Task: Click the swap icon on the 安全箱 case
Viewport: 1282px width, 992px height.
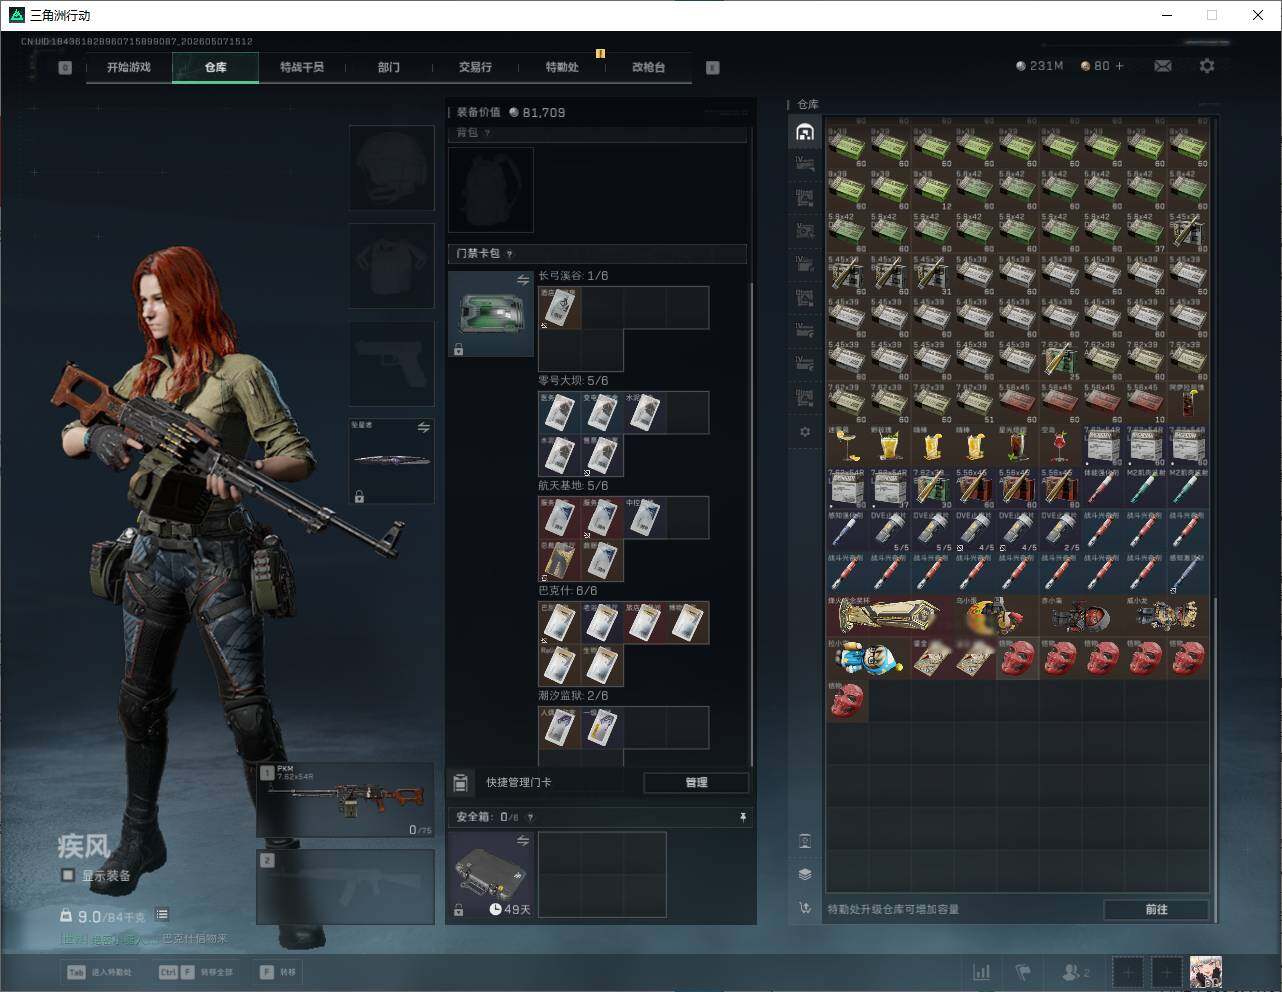Action: pos(522,842)
